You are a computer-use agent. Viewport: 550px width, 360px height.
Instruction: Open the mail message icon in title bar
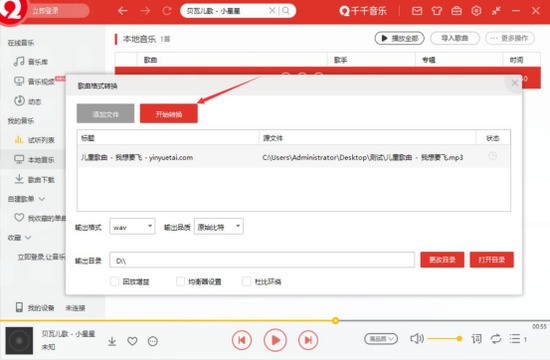(x=417, y=11)
